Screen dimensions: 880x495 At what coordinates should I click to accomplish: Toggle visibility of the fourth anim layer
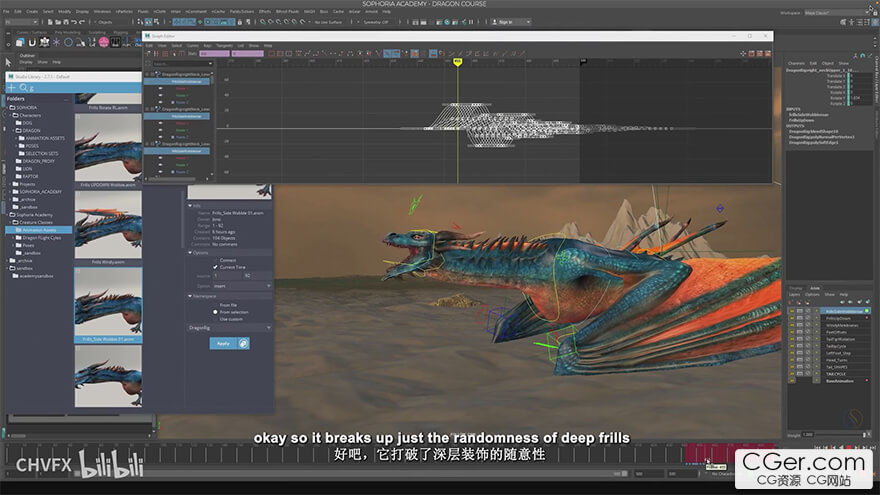(x=792, y=332)
